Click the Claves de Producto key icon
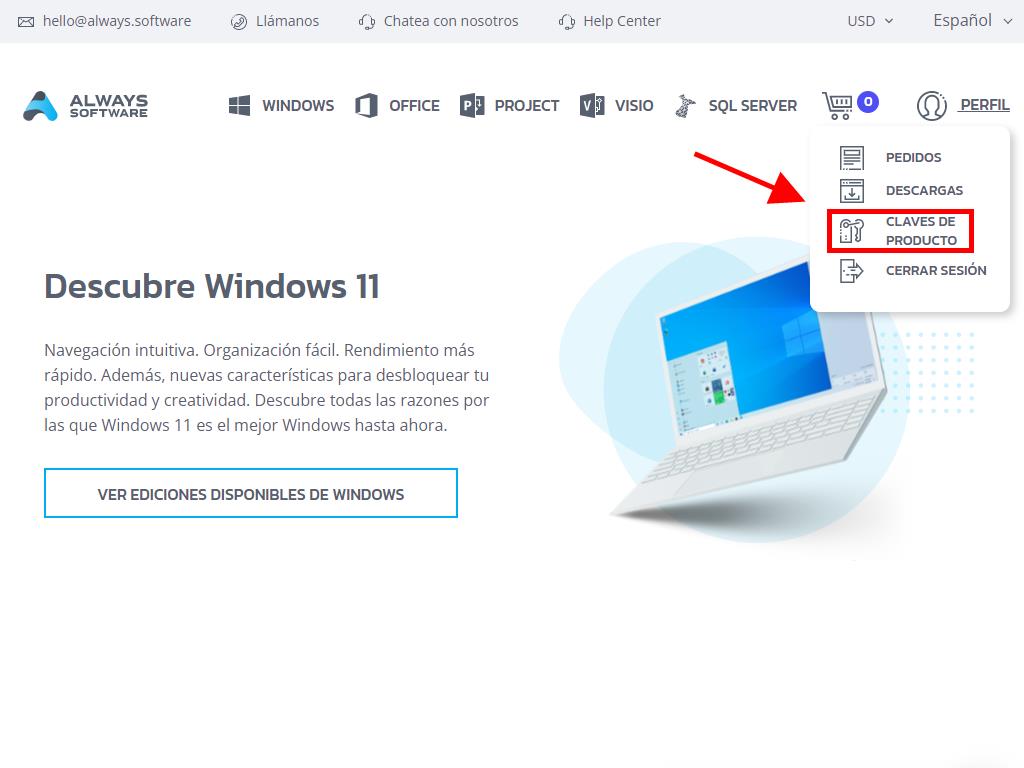 (x=851, y=231)
